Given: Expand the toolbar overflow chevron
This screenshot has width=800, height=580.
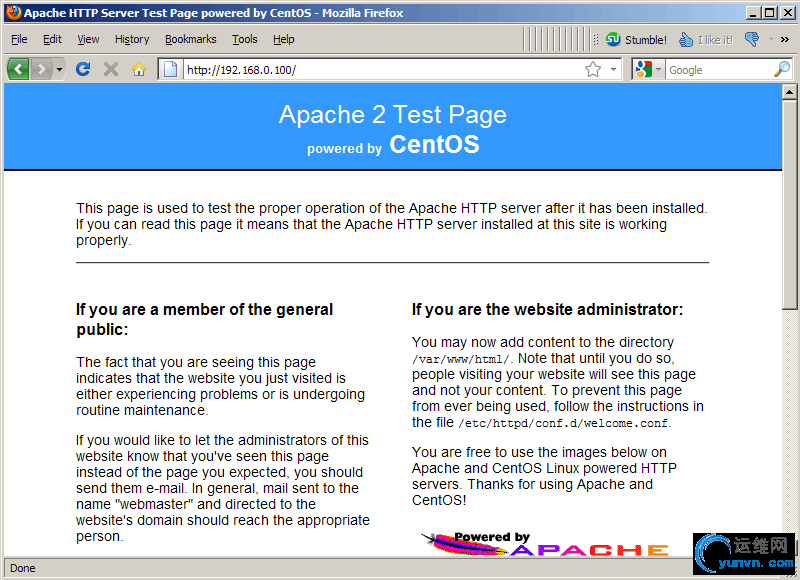Looking at the screenshot, I should click(785, 39).
